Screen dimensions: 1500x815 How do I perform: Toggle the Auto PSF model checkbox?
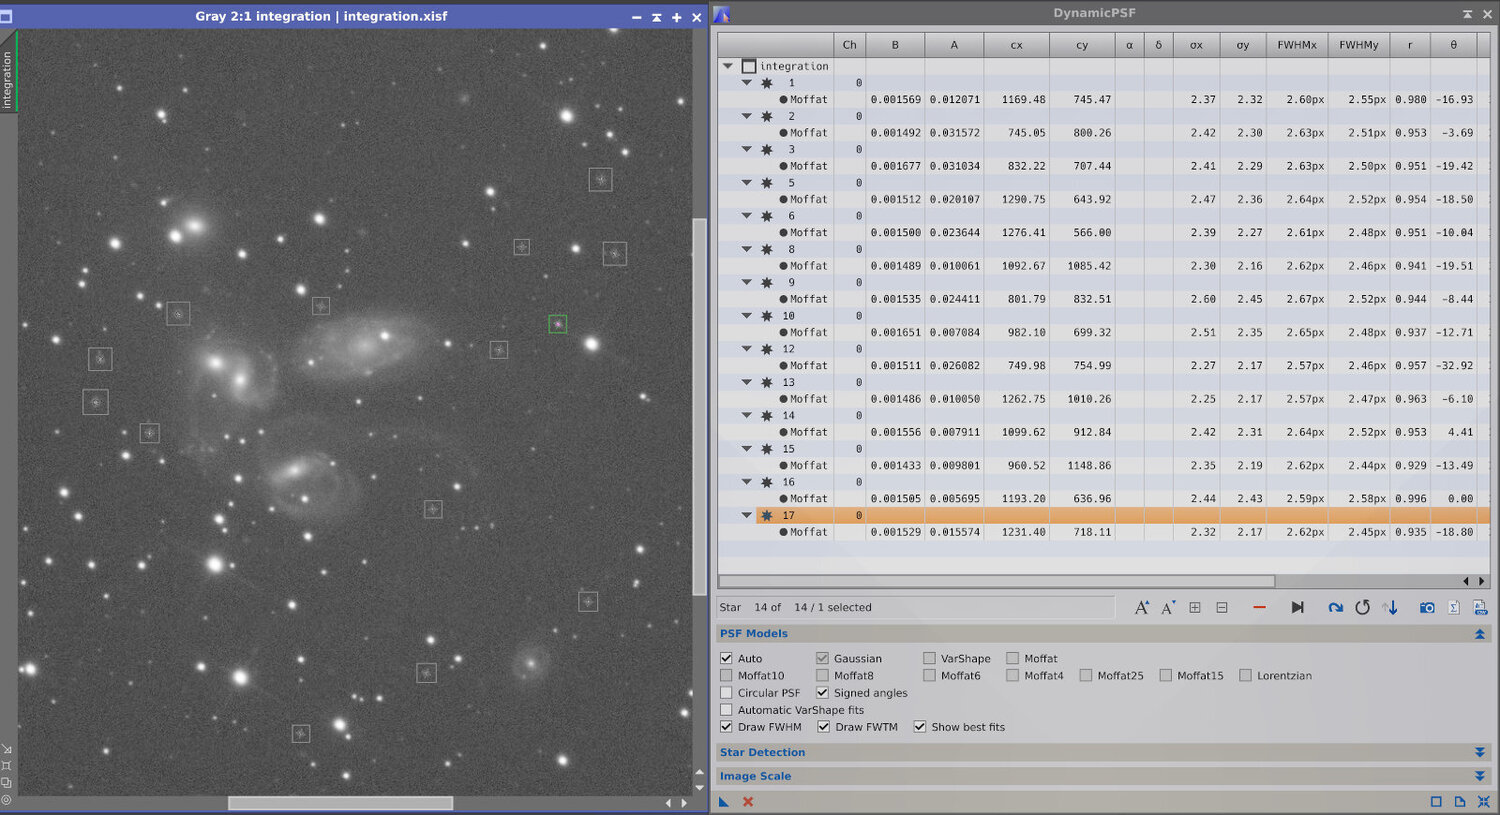click(726, 659)
